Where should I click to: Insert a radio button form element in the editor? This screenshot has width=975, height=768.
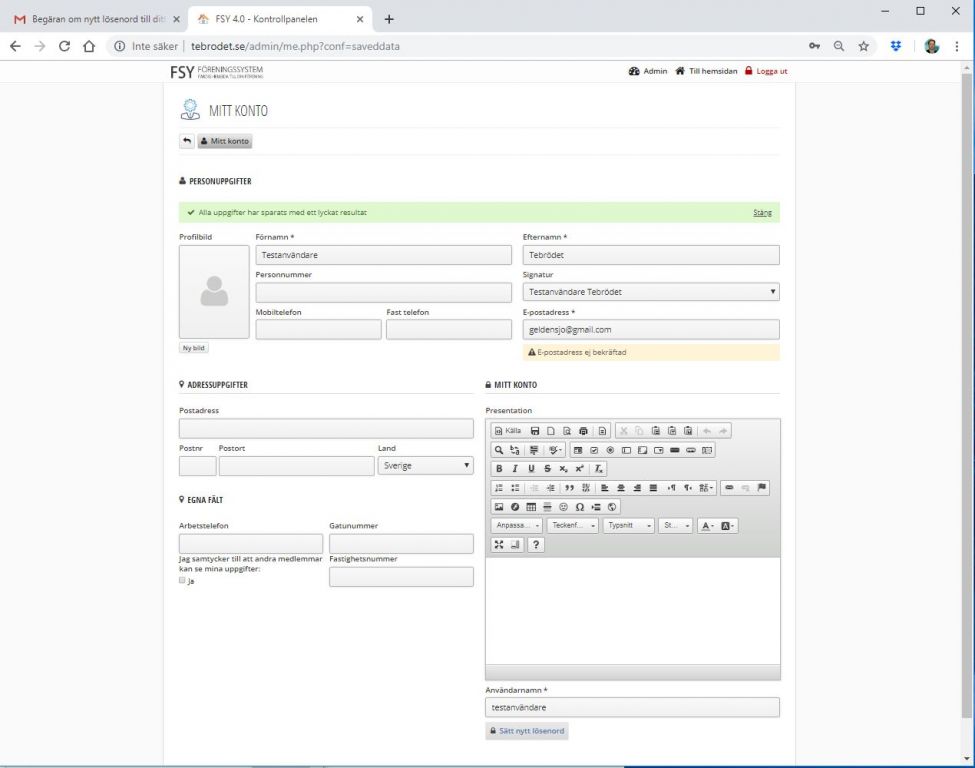pyautogui.click(x=610, y=450)
